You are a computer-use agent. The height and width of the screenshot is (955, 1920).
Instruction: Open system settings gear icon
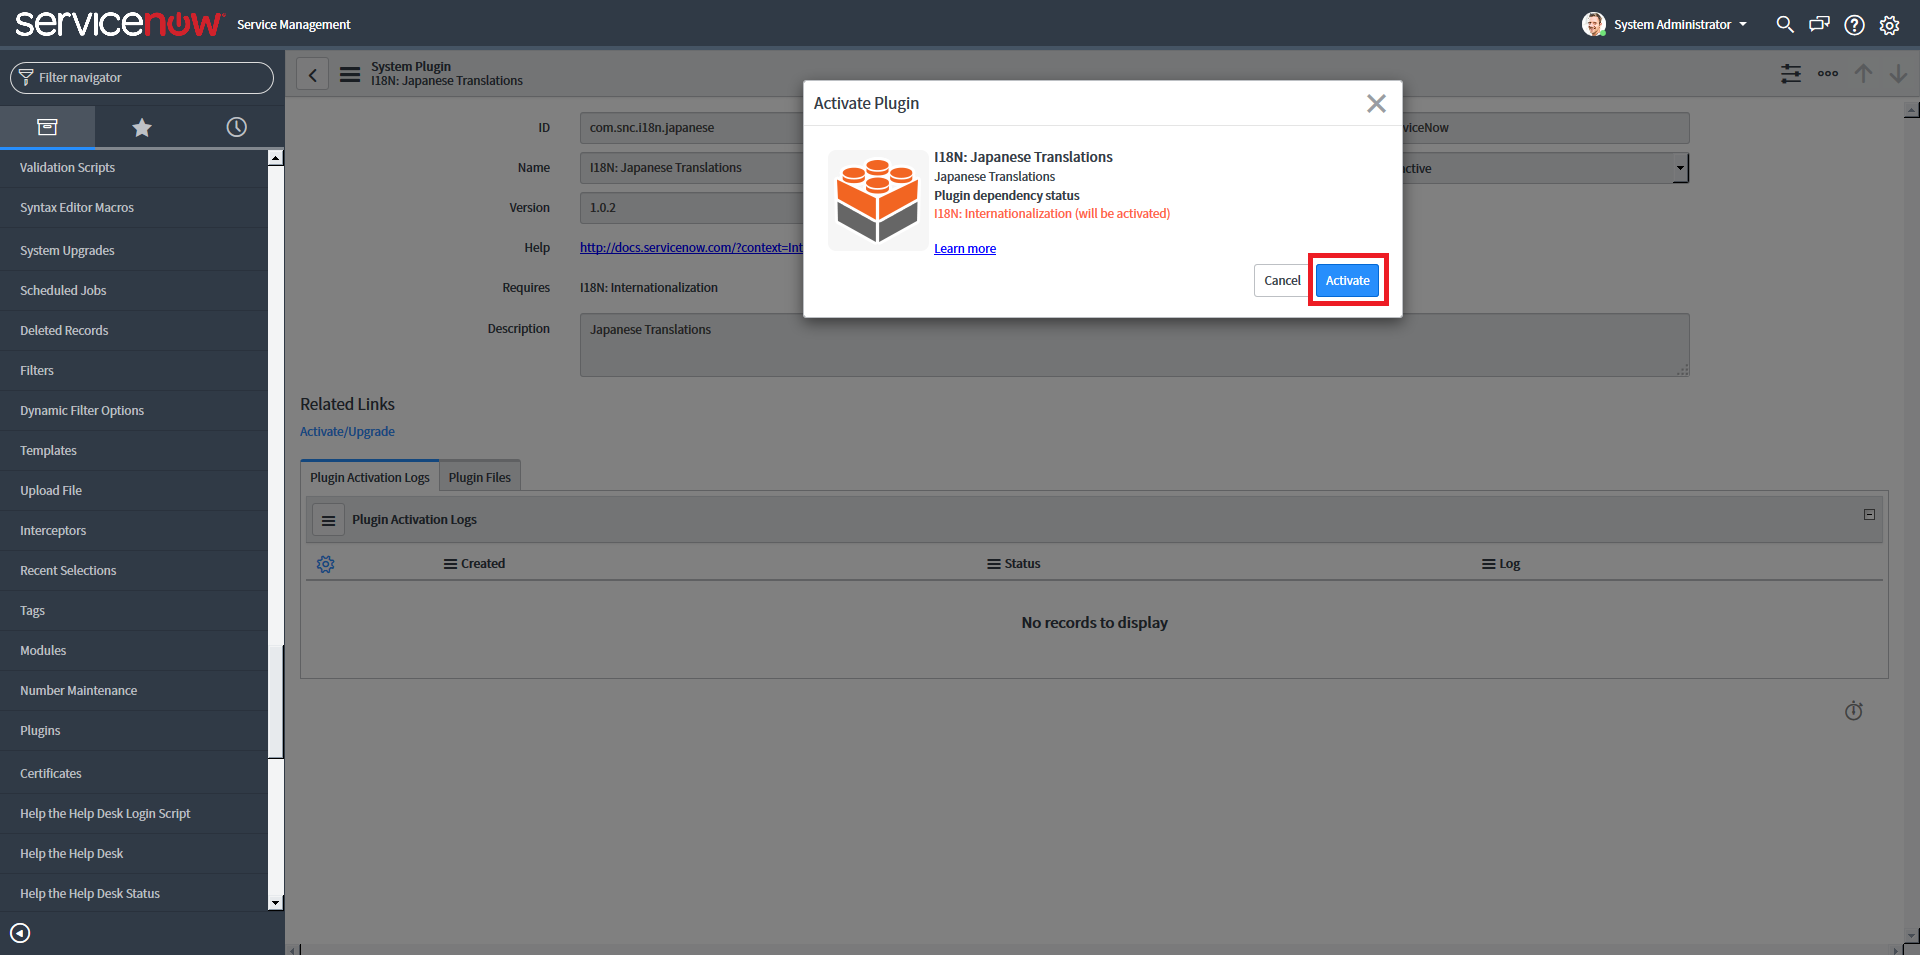click(x=1889, y=25)
